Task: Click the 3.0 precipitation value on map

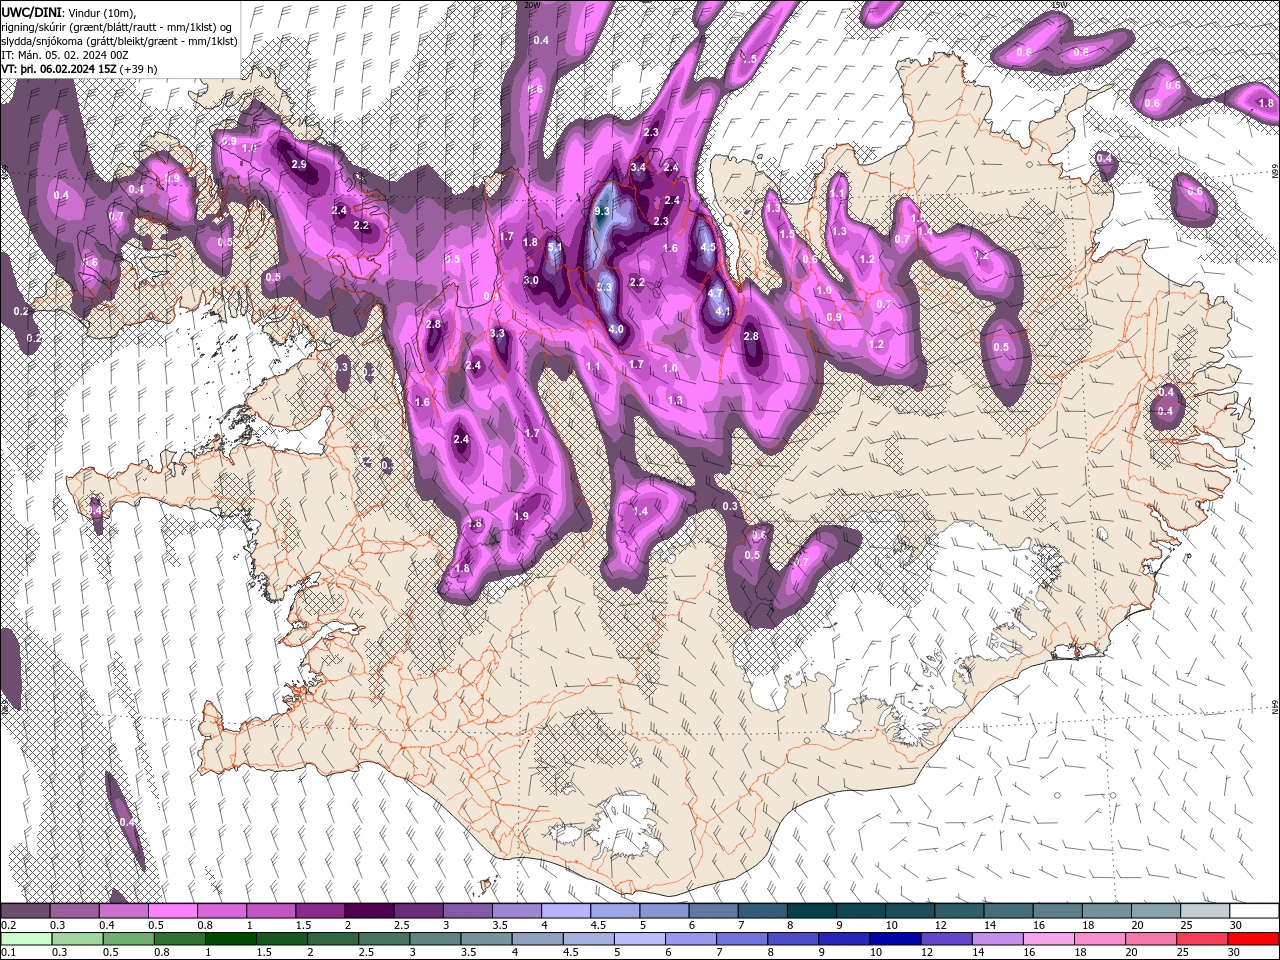Action: [531, 281]
